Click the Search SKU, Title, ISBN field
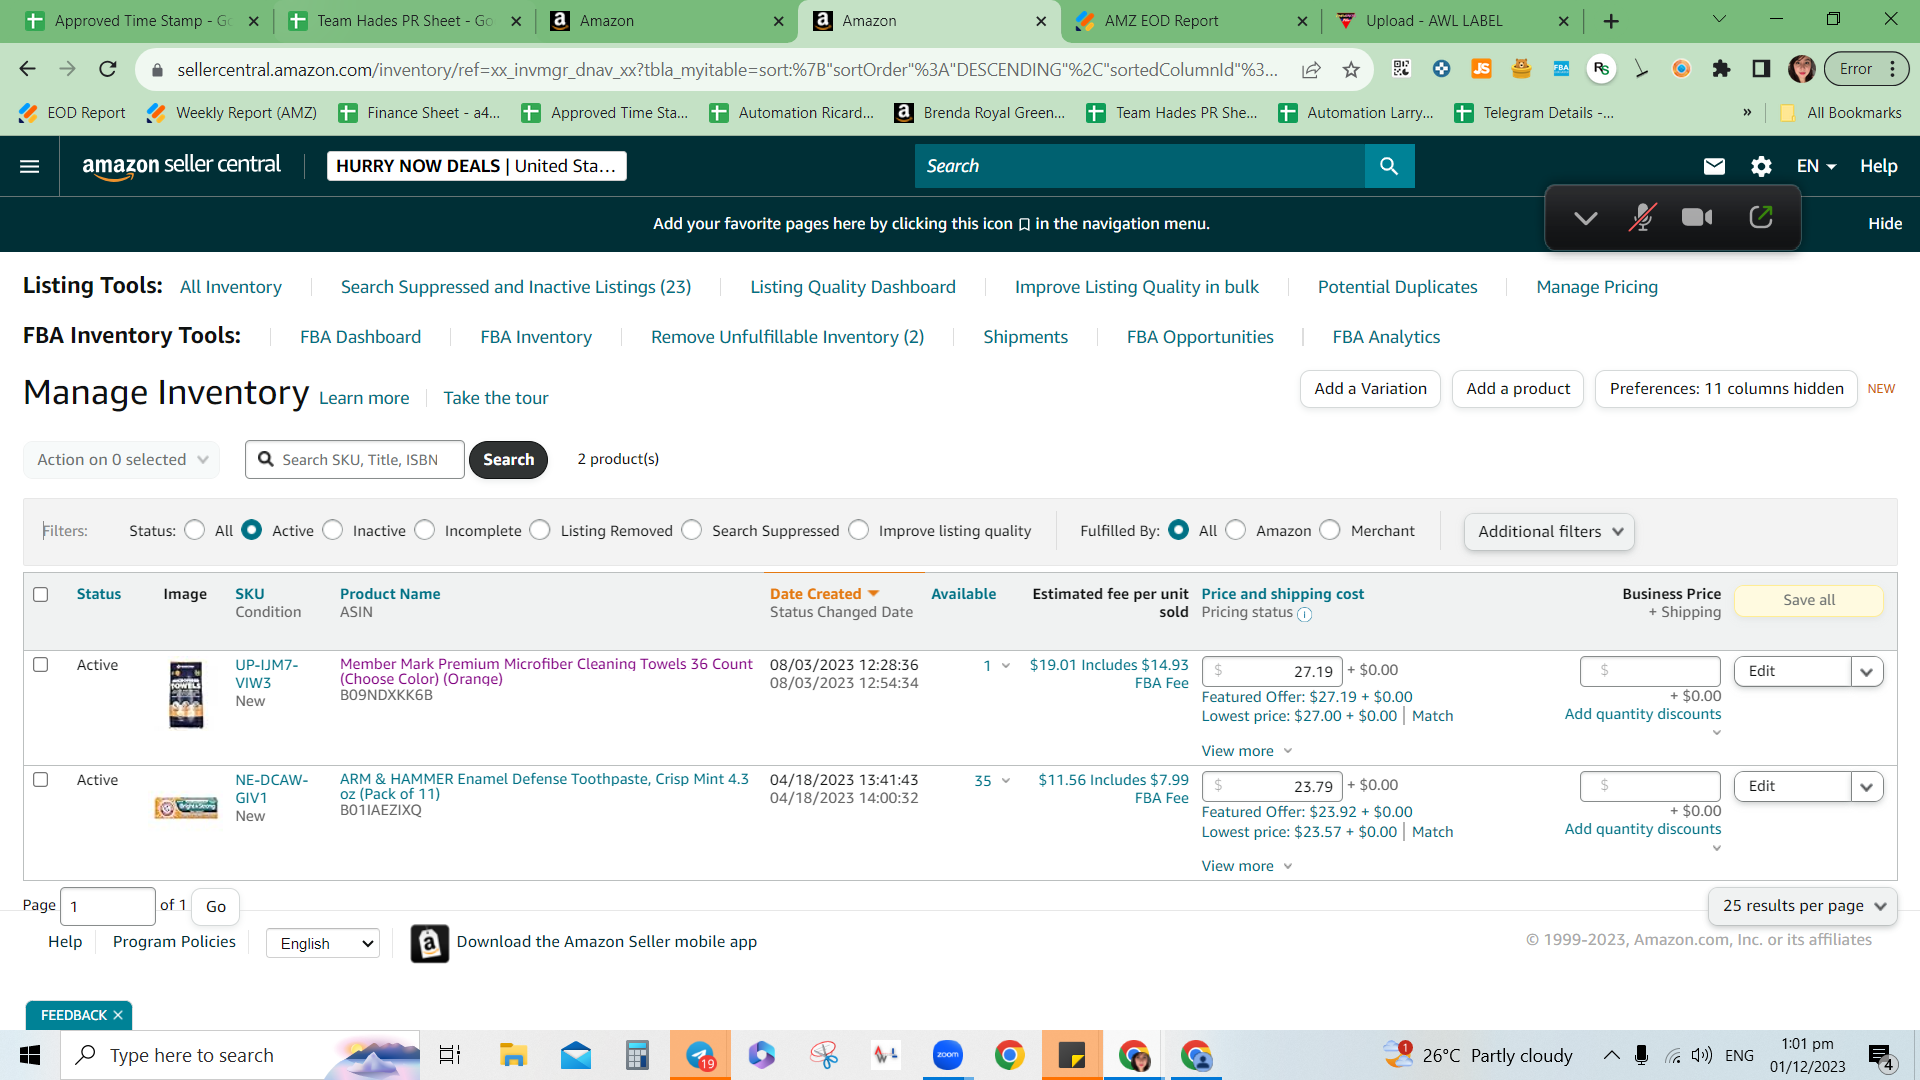 tap(355, 460)
